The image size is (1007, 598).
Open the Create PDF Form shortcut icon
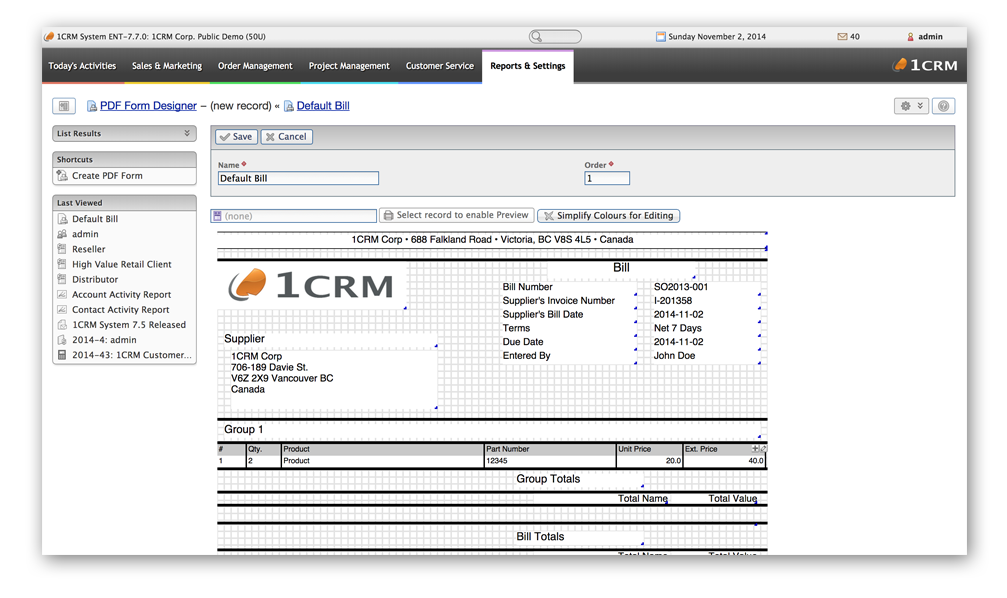[x=60, y=176]
